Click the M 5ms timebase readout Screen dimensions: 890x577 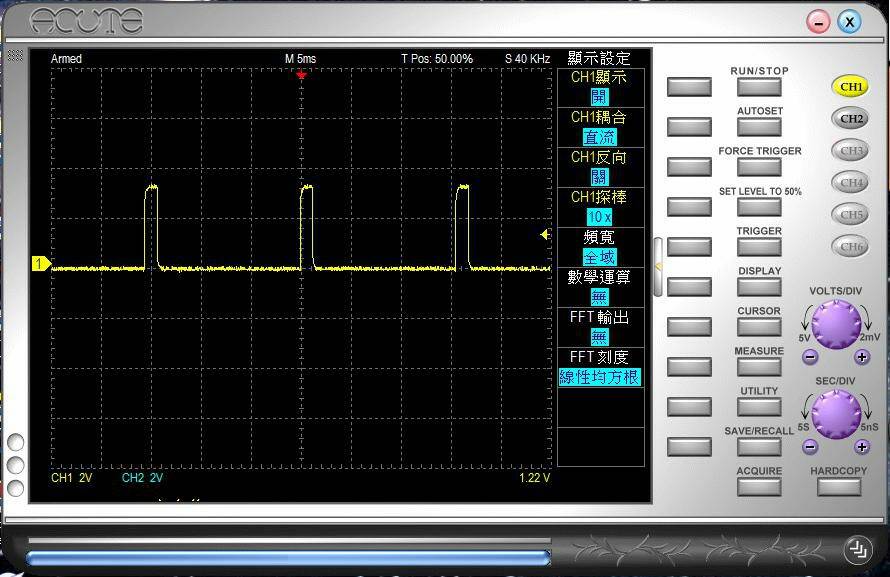(x=300, y=58)
